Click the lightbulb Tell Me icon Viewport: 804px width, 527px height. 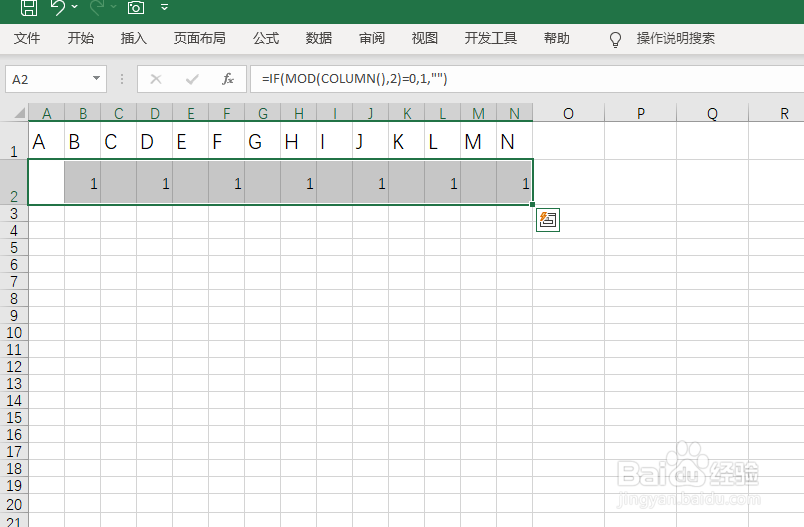click(615, 39)
